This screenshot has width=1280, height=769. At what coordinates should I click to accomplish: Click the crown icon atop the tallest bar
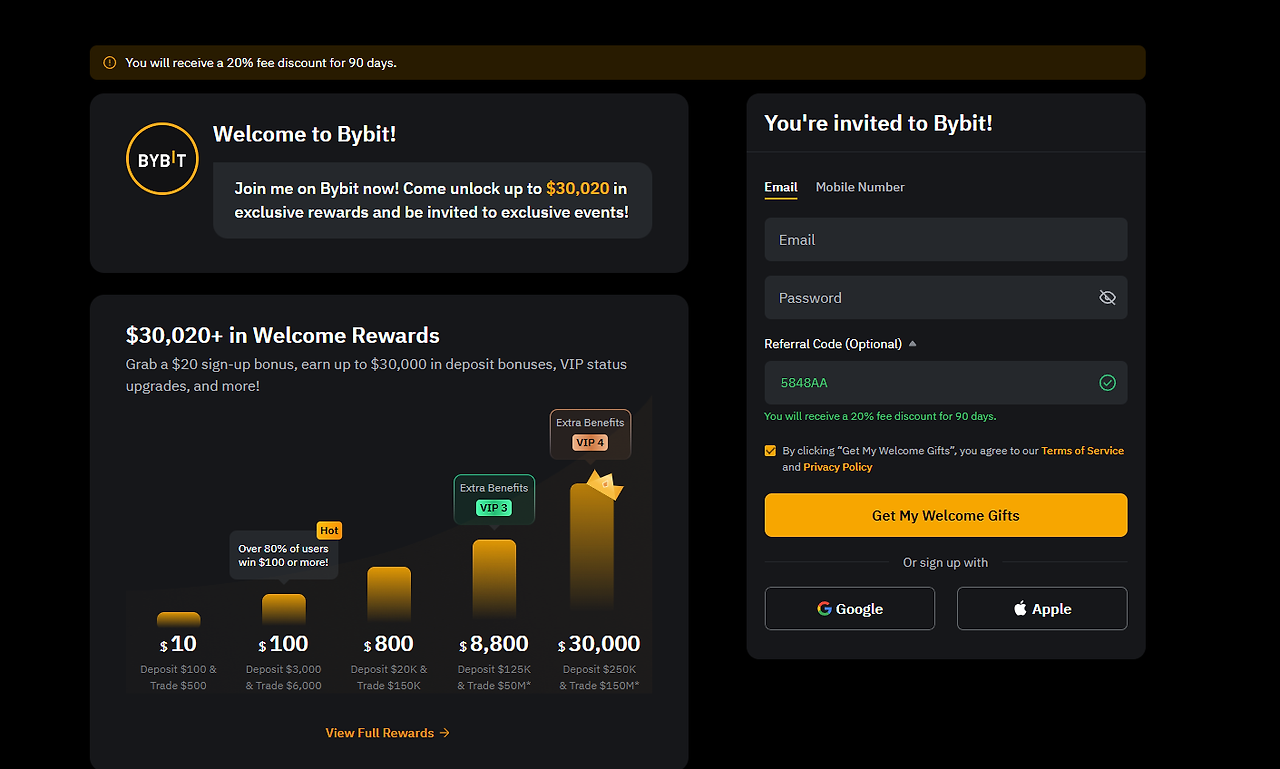pos(604,485)
